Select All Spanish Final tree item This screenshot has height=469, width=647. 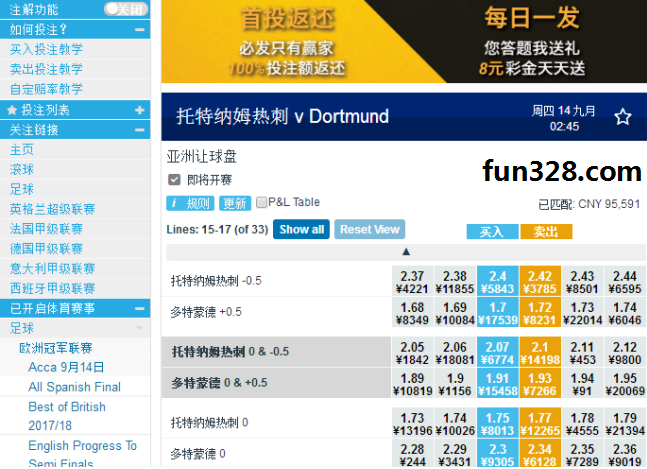(x=74, y=387)
